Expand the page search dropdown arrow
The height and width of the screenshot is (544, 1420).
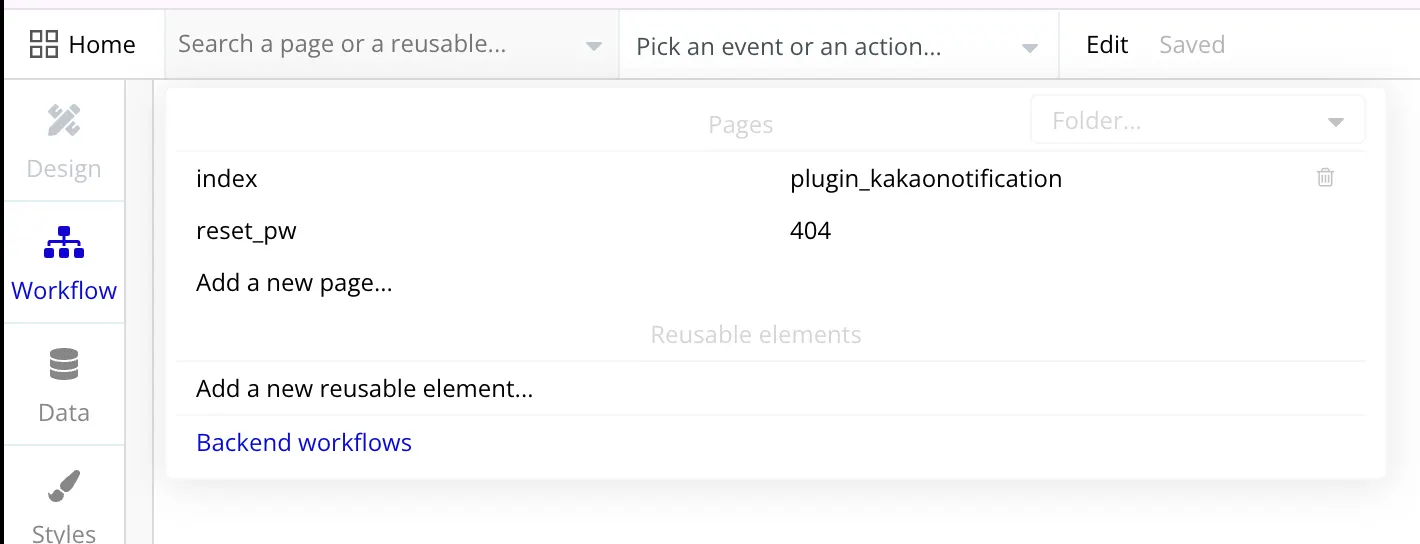pyautogui.click(x=593, y=47)
